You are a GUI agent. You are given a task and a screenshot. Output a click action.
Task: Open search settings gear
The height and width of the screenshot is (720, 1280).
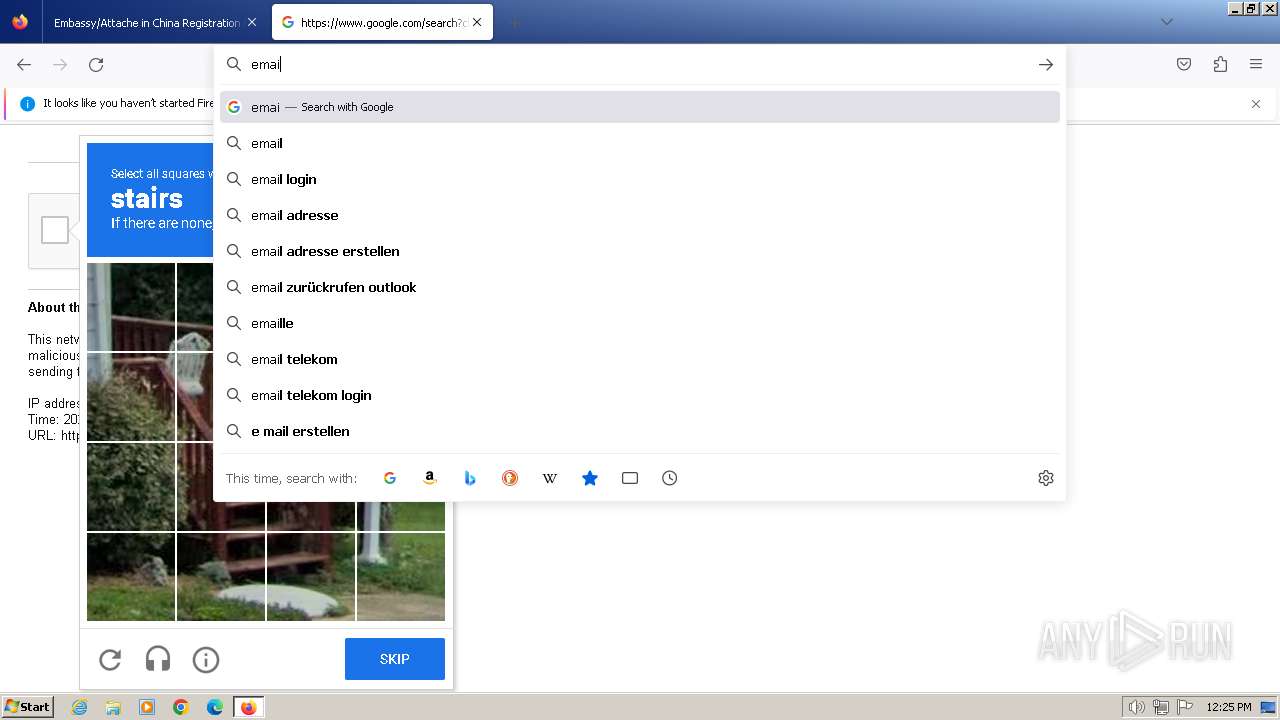tap(1046, 478)
